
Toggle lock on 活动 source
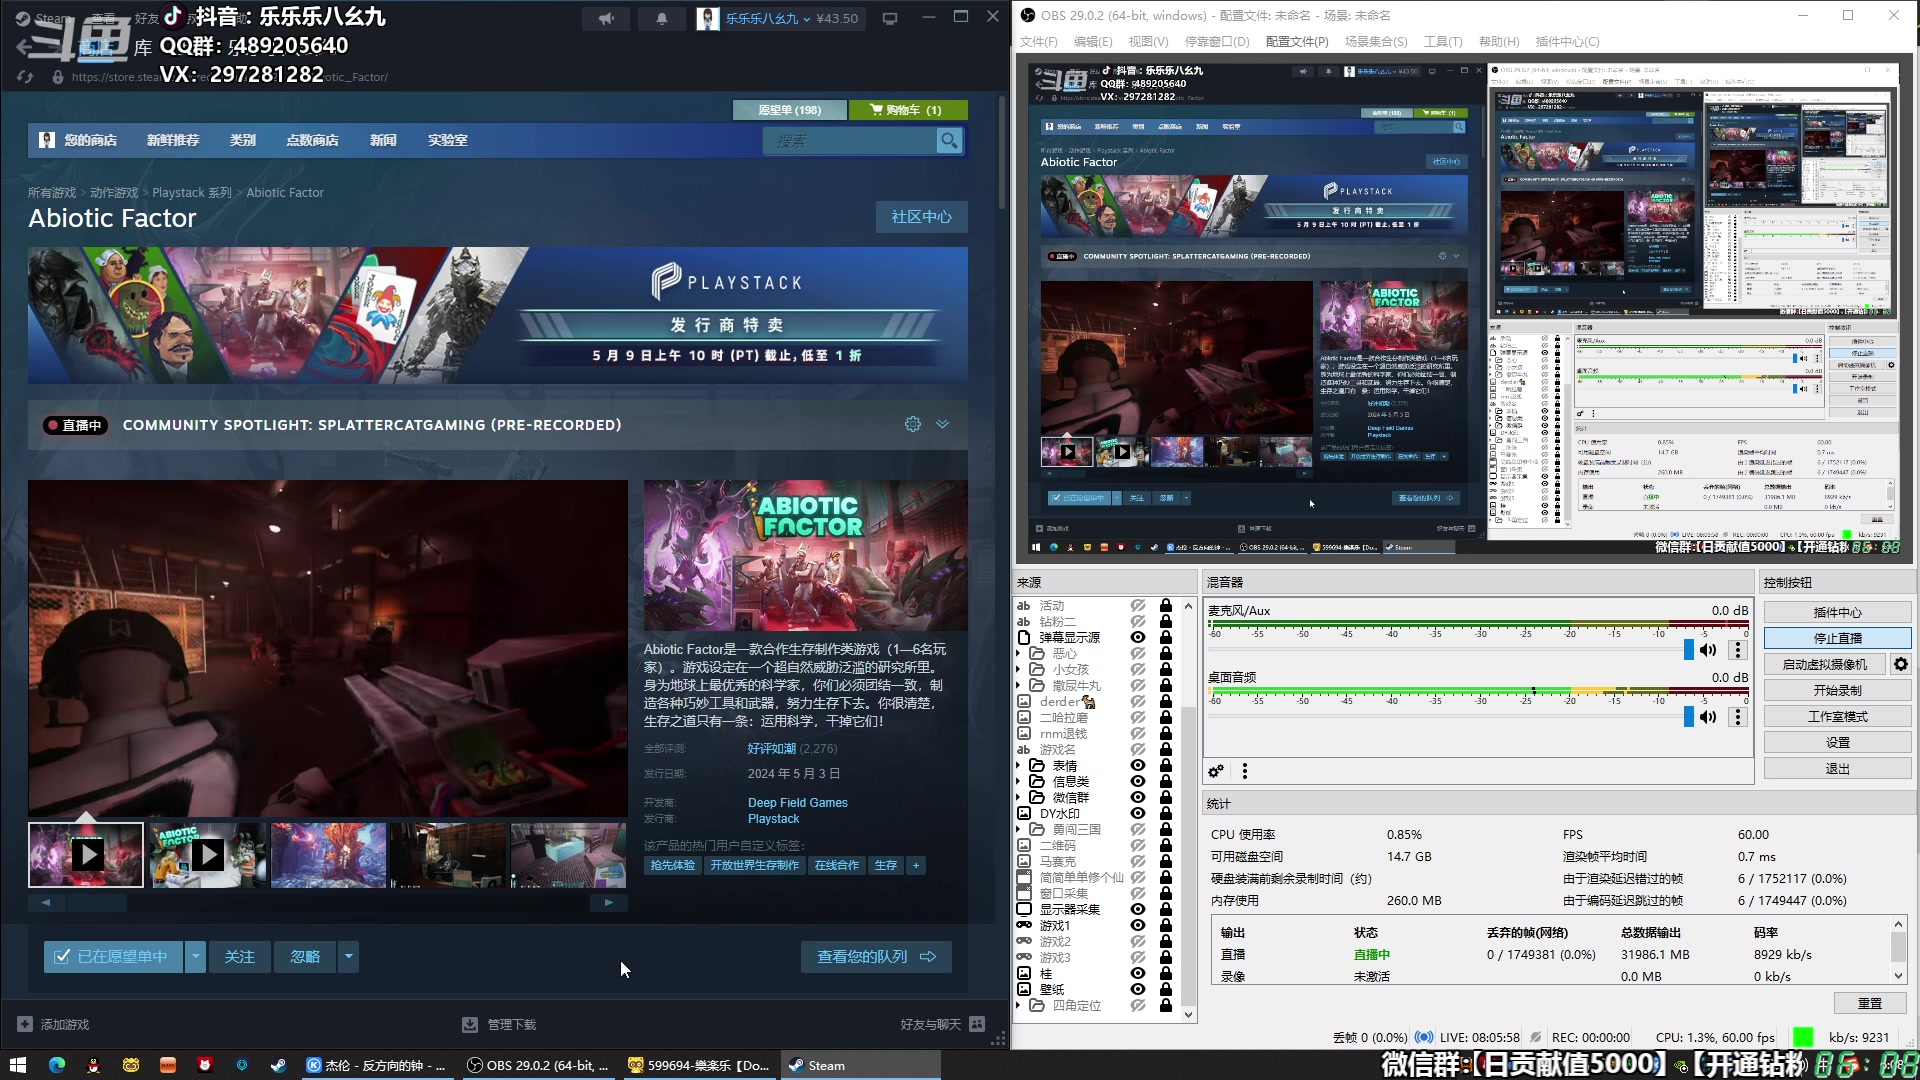pos(1166,606)
